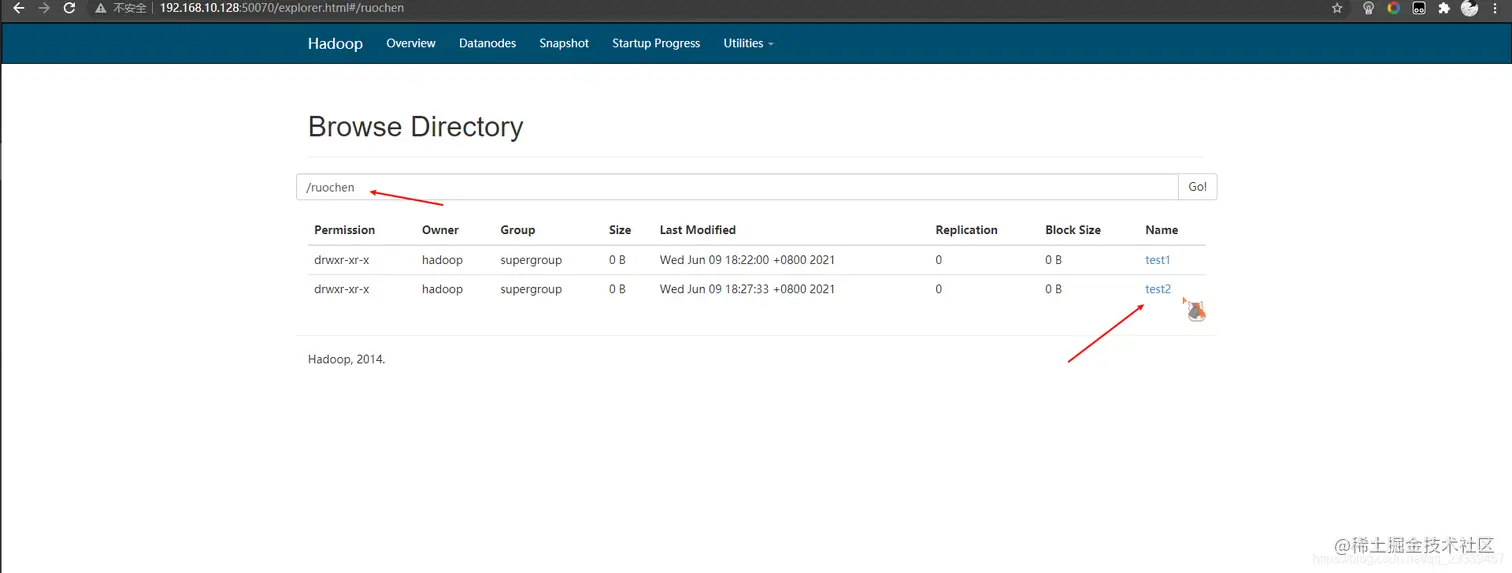Click the Browse Directory heading
The image size is (1512, 573).
point(416,127)
